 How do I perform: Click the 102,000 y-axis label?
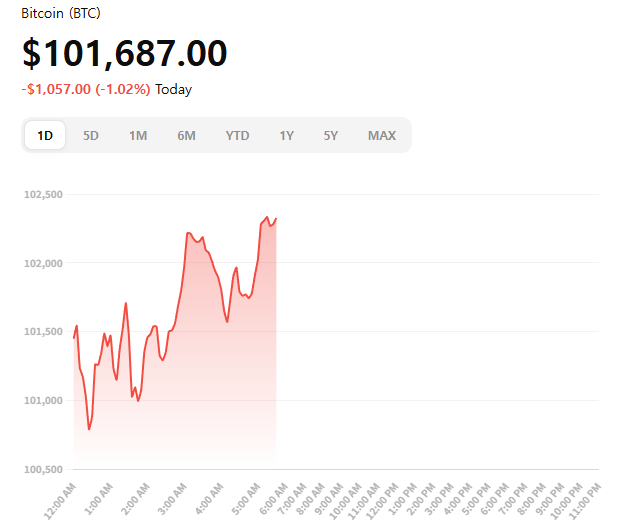coord(43,263)
